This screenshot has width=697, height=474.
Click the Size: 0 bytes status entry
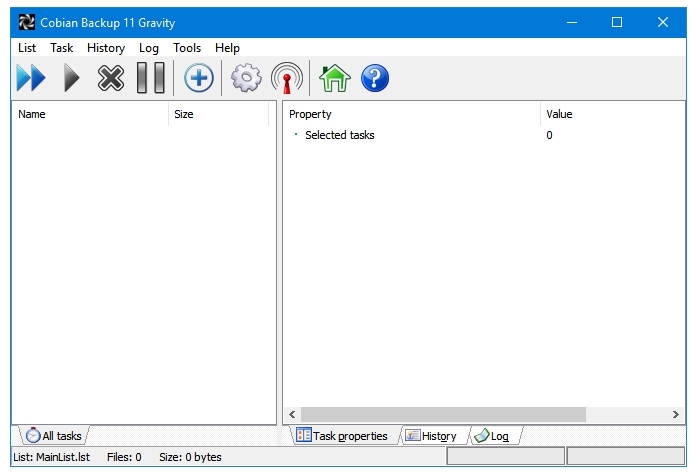click(190, 457)
